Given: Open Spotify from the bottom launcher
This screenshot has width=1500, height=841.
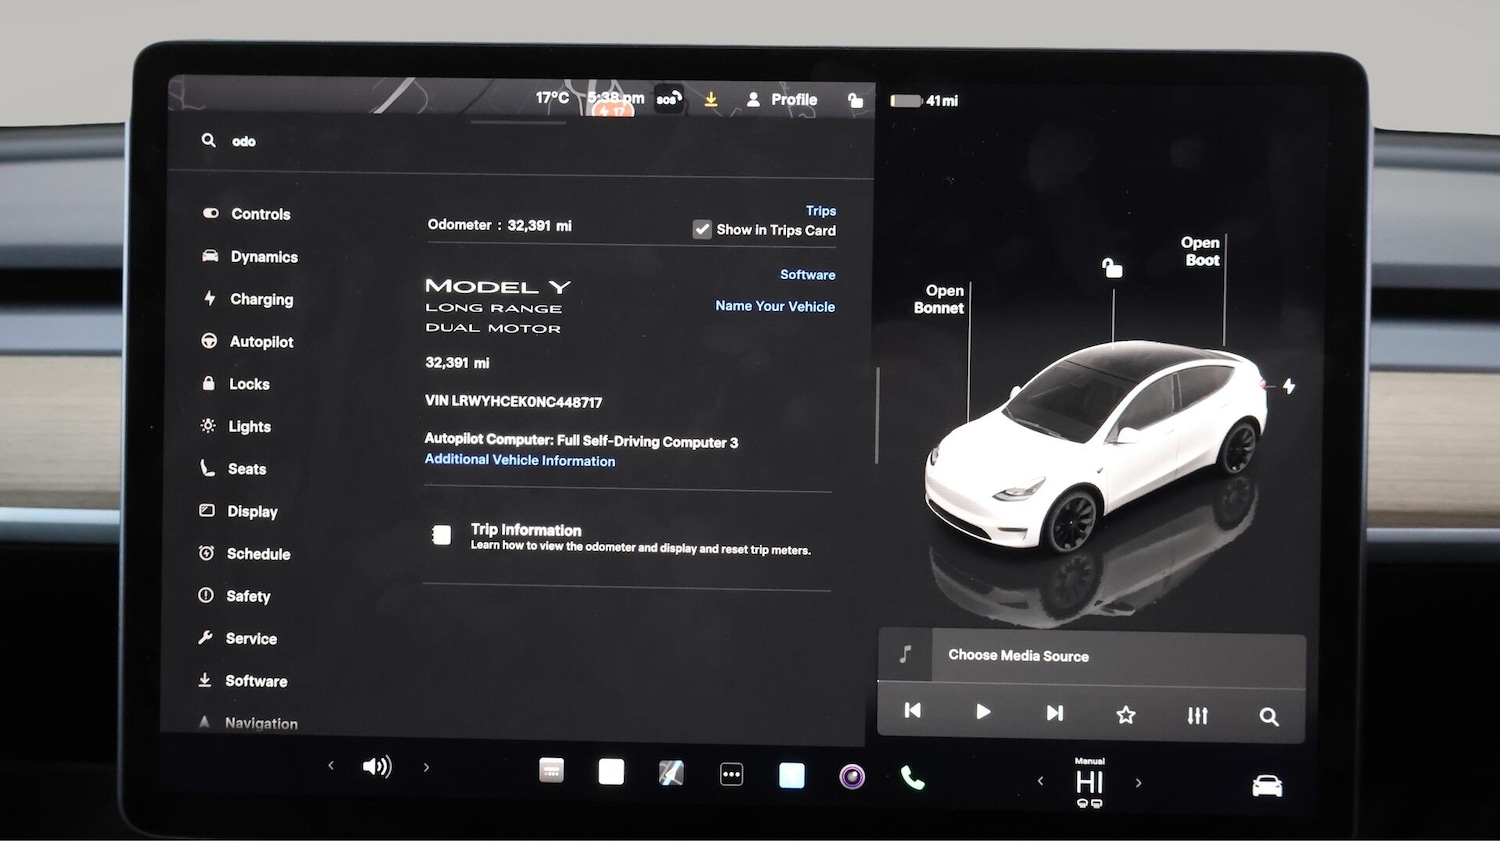Looking at the screenshot, I should click(852, 774).
